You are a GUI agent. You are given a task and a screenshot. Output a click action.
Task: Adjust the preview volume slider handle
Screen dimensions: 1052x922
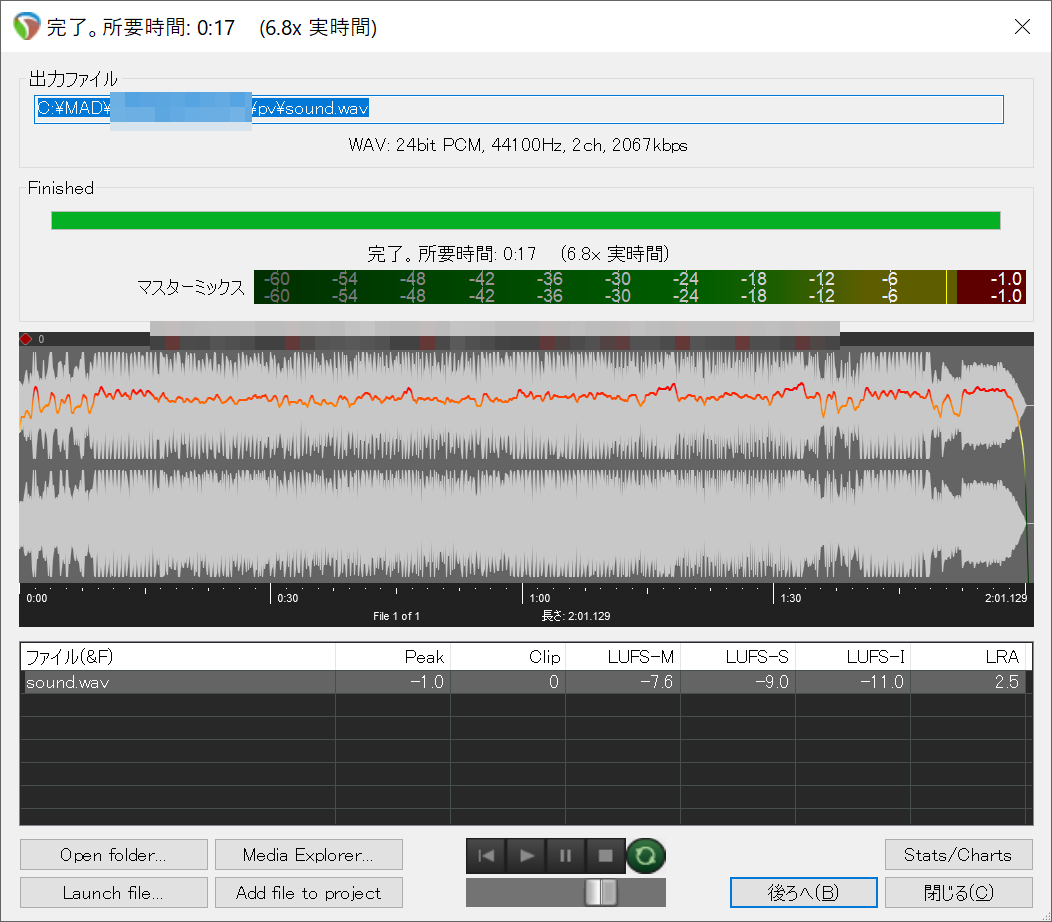point(600,892)
